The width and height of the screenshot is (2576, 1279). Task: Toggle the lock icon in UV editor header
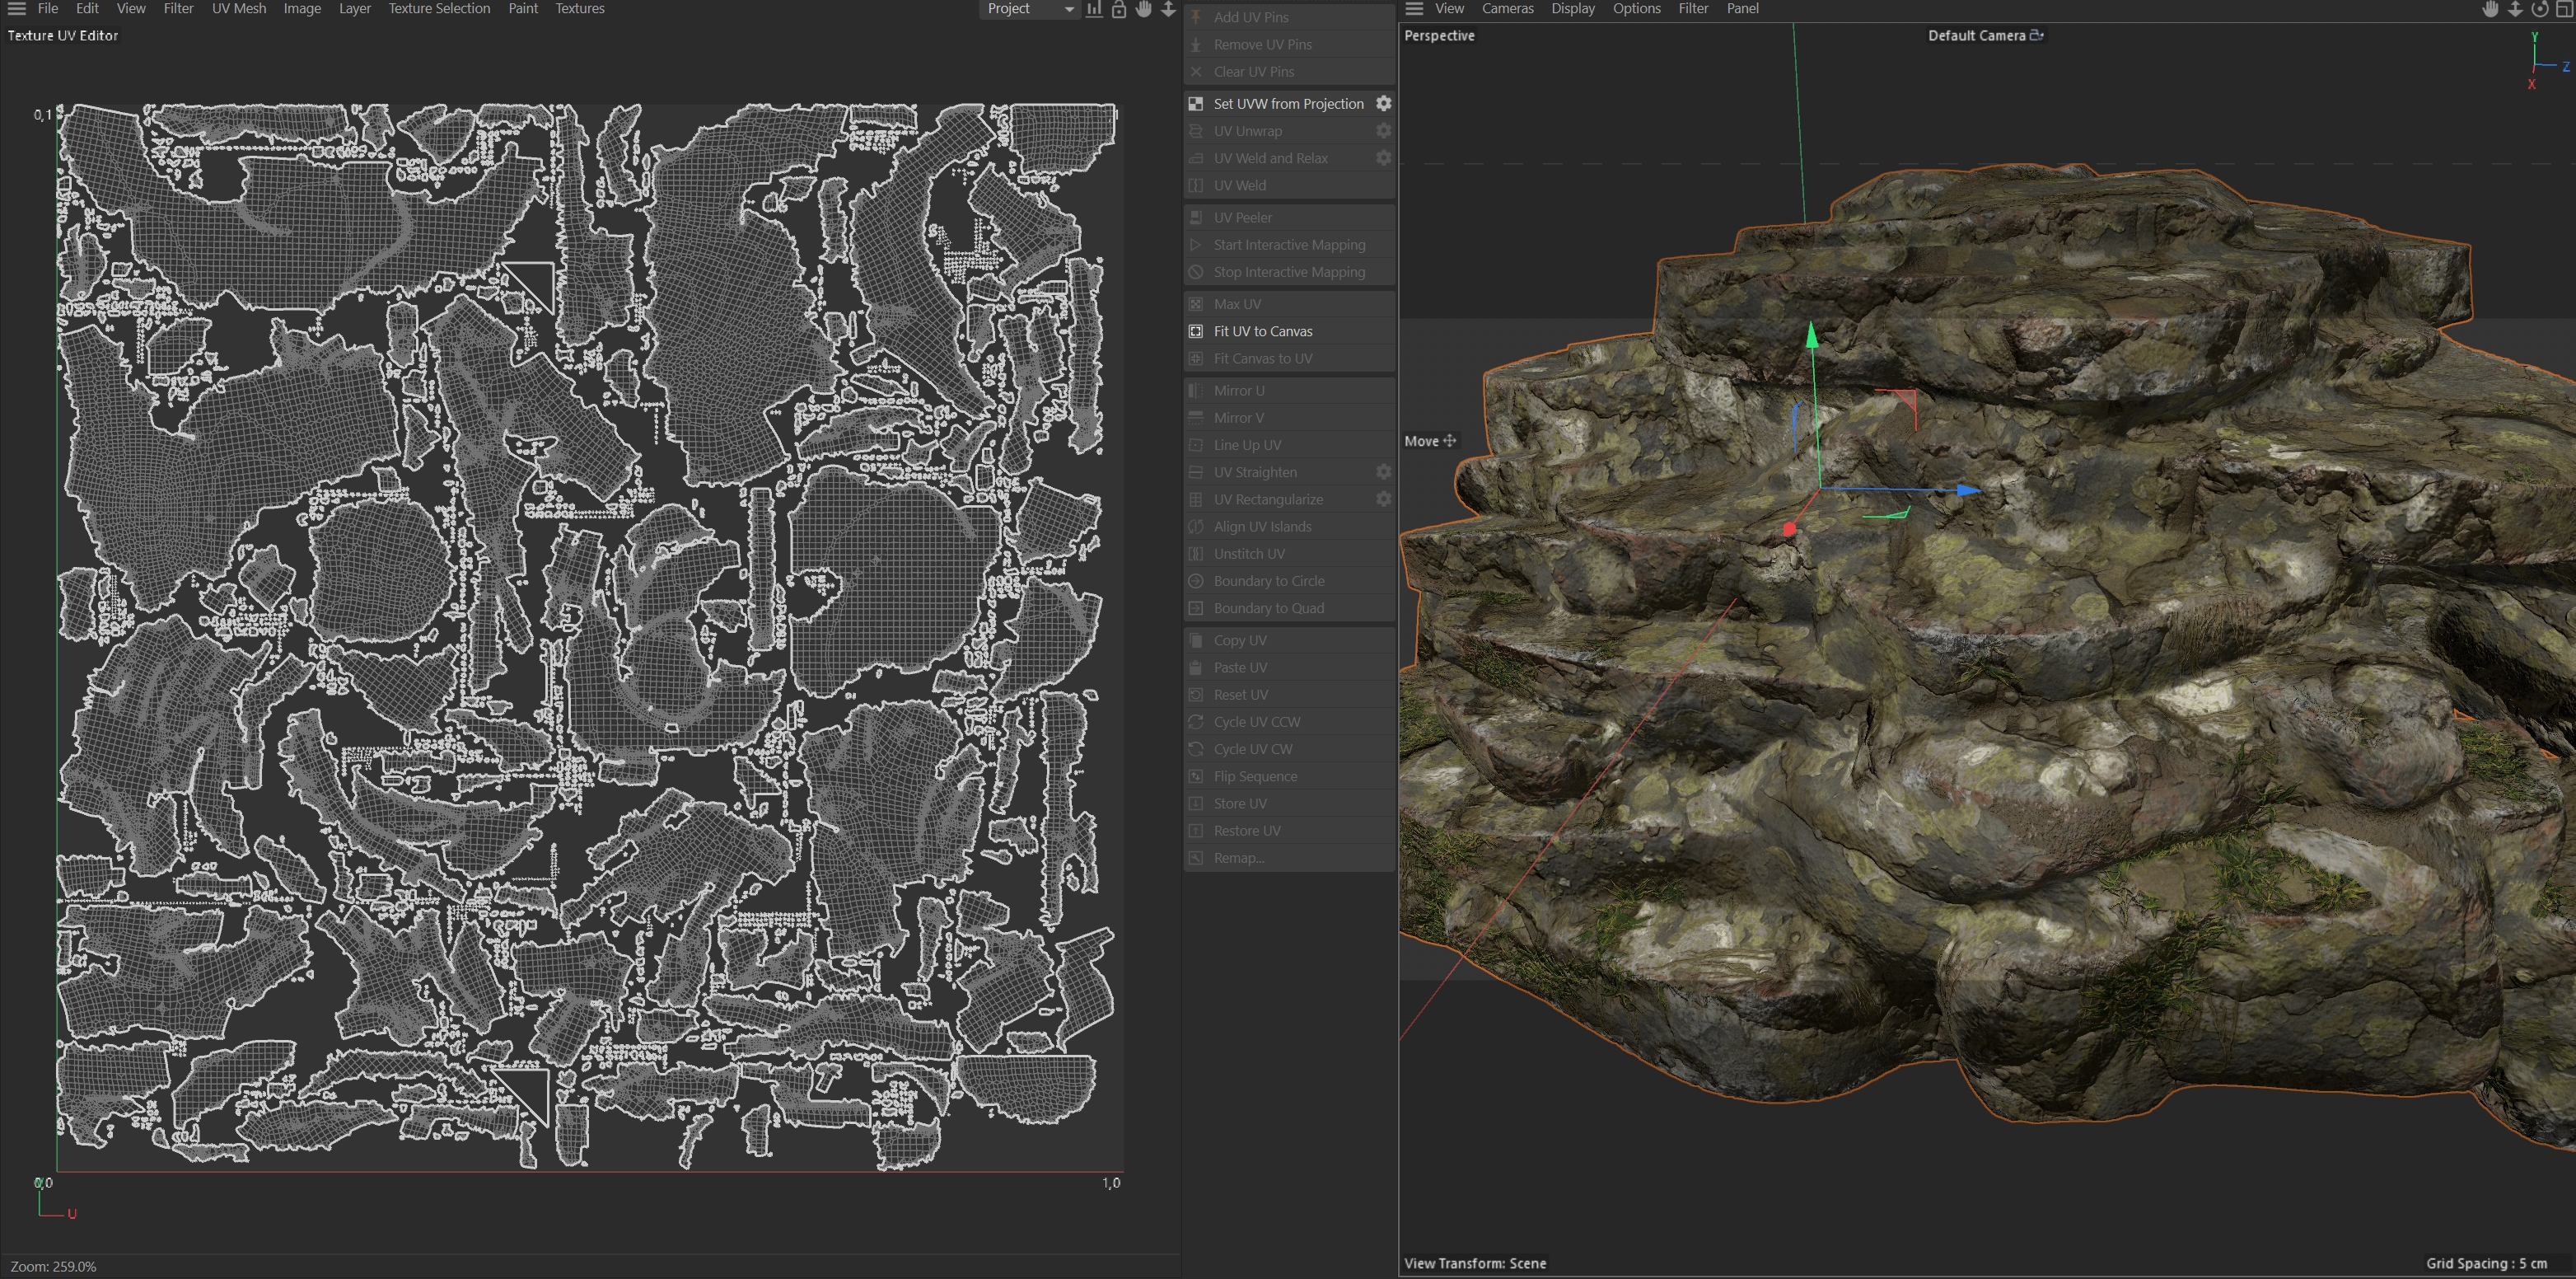click(x=1119, y=9)
